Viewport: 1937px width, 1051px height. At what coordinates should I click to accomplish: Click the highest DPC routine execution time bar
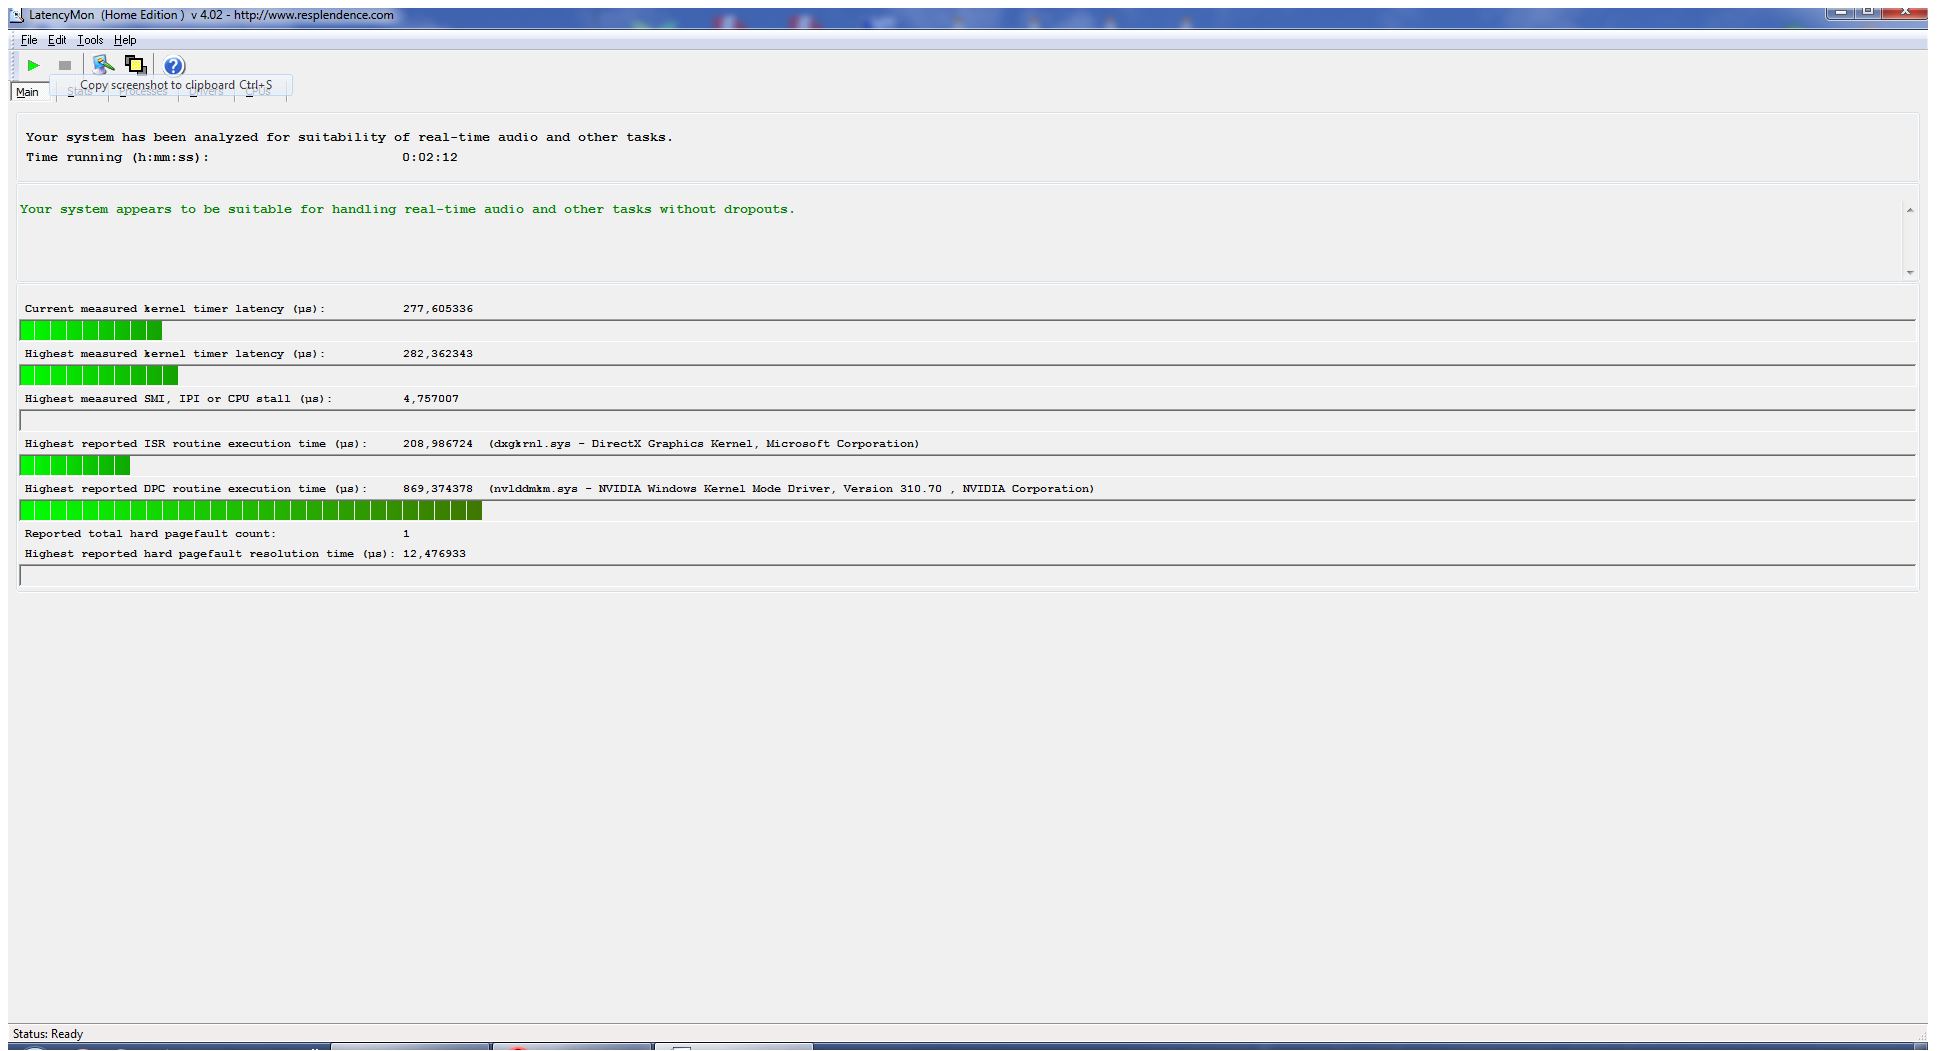[x=967, y=510]
